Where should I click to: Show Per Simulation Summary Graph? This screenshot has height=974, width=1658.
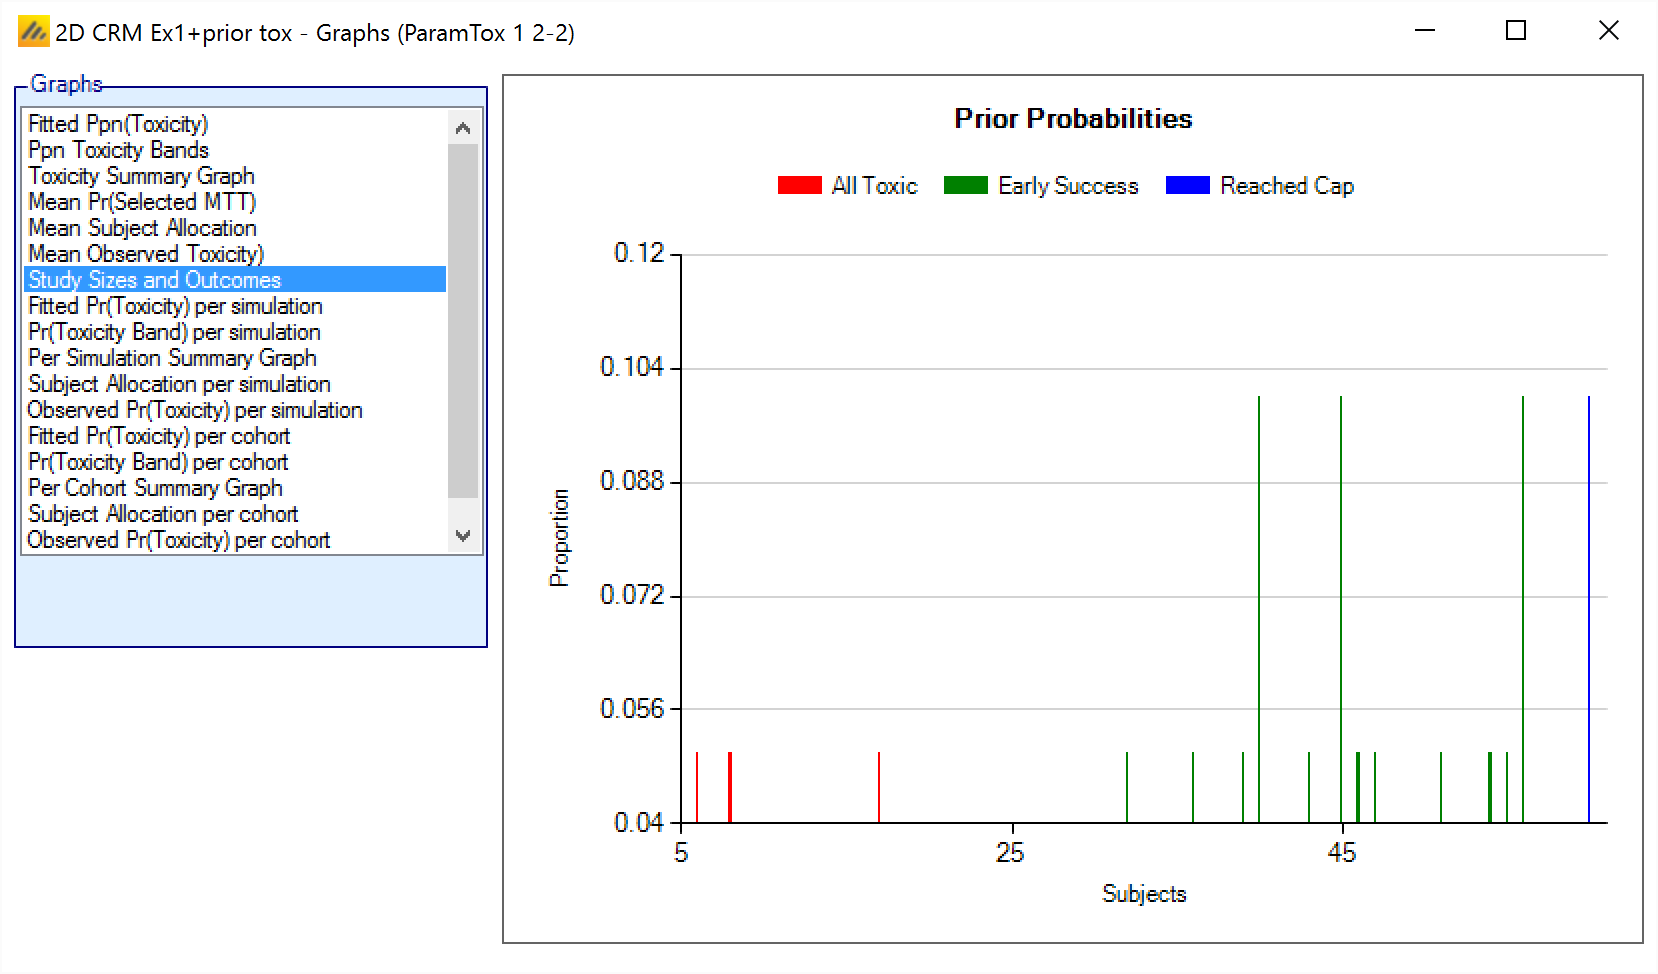[x=172, y=358]
